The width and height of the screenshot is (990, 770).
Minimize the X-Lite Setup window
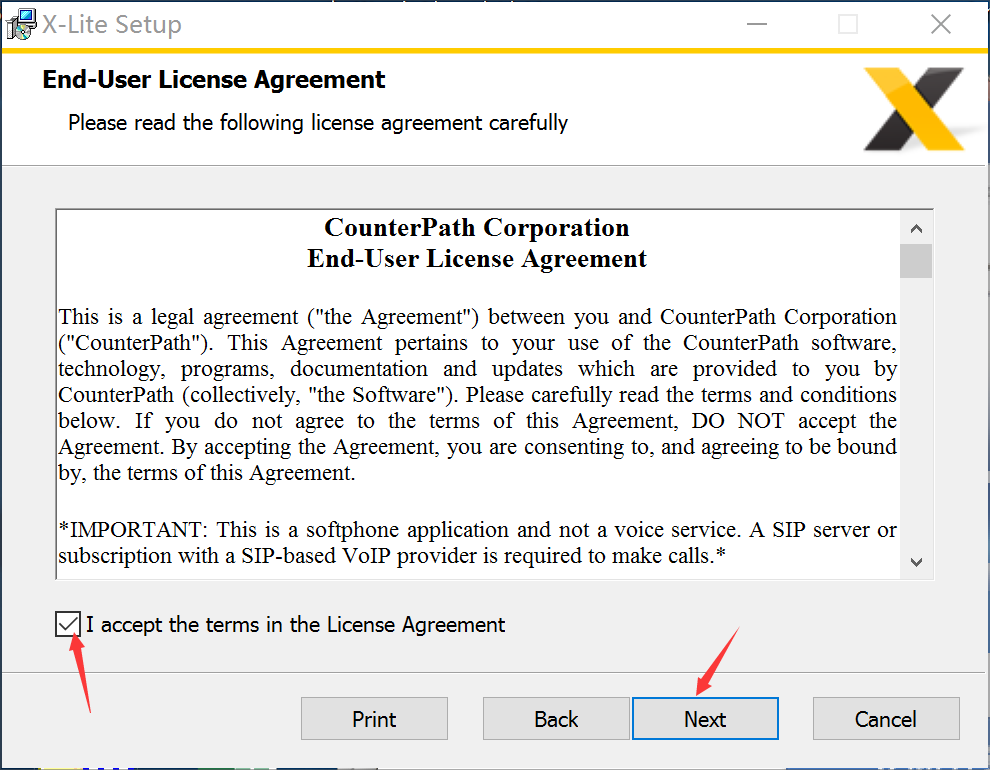tap(756, 25)
